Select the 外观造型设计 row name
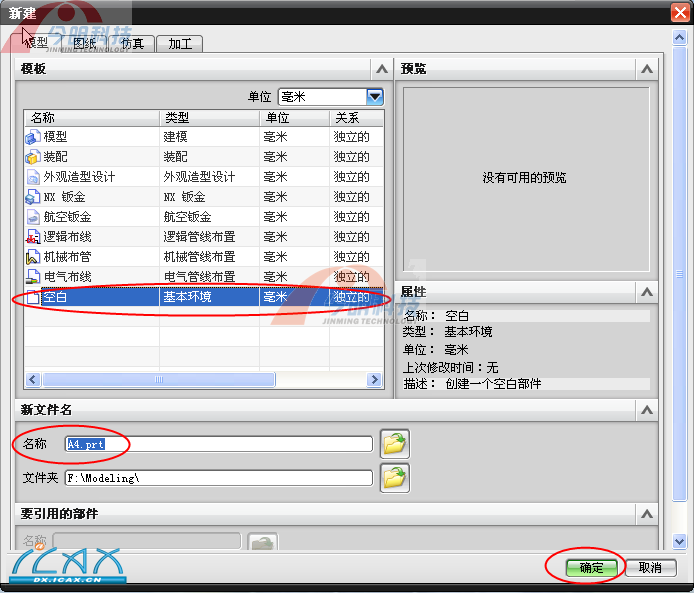 pos(79,177)
